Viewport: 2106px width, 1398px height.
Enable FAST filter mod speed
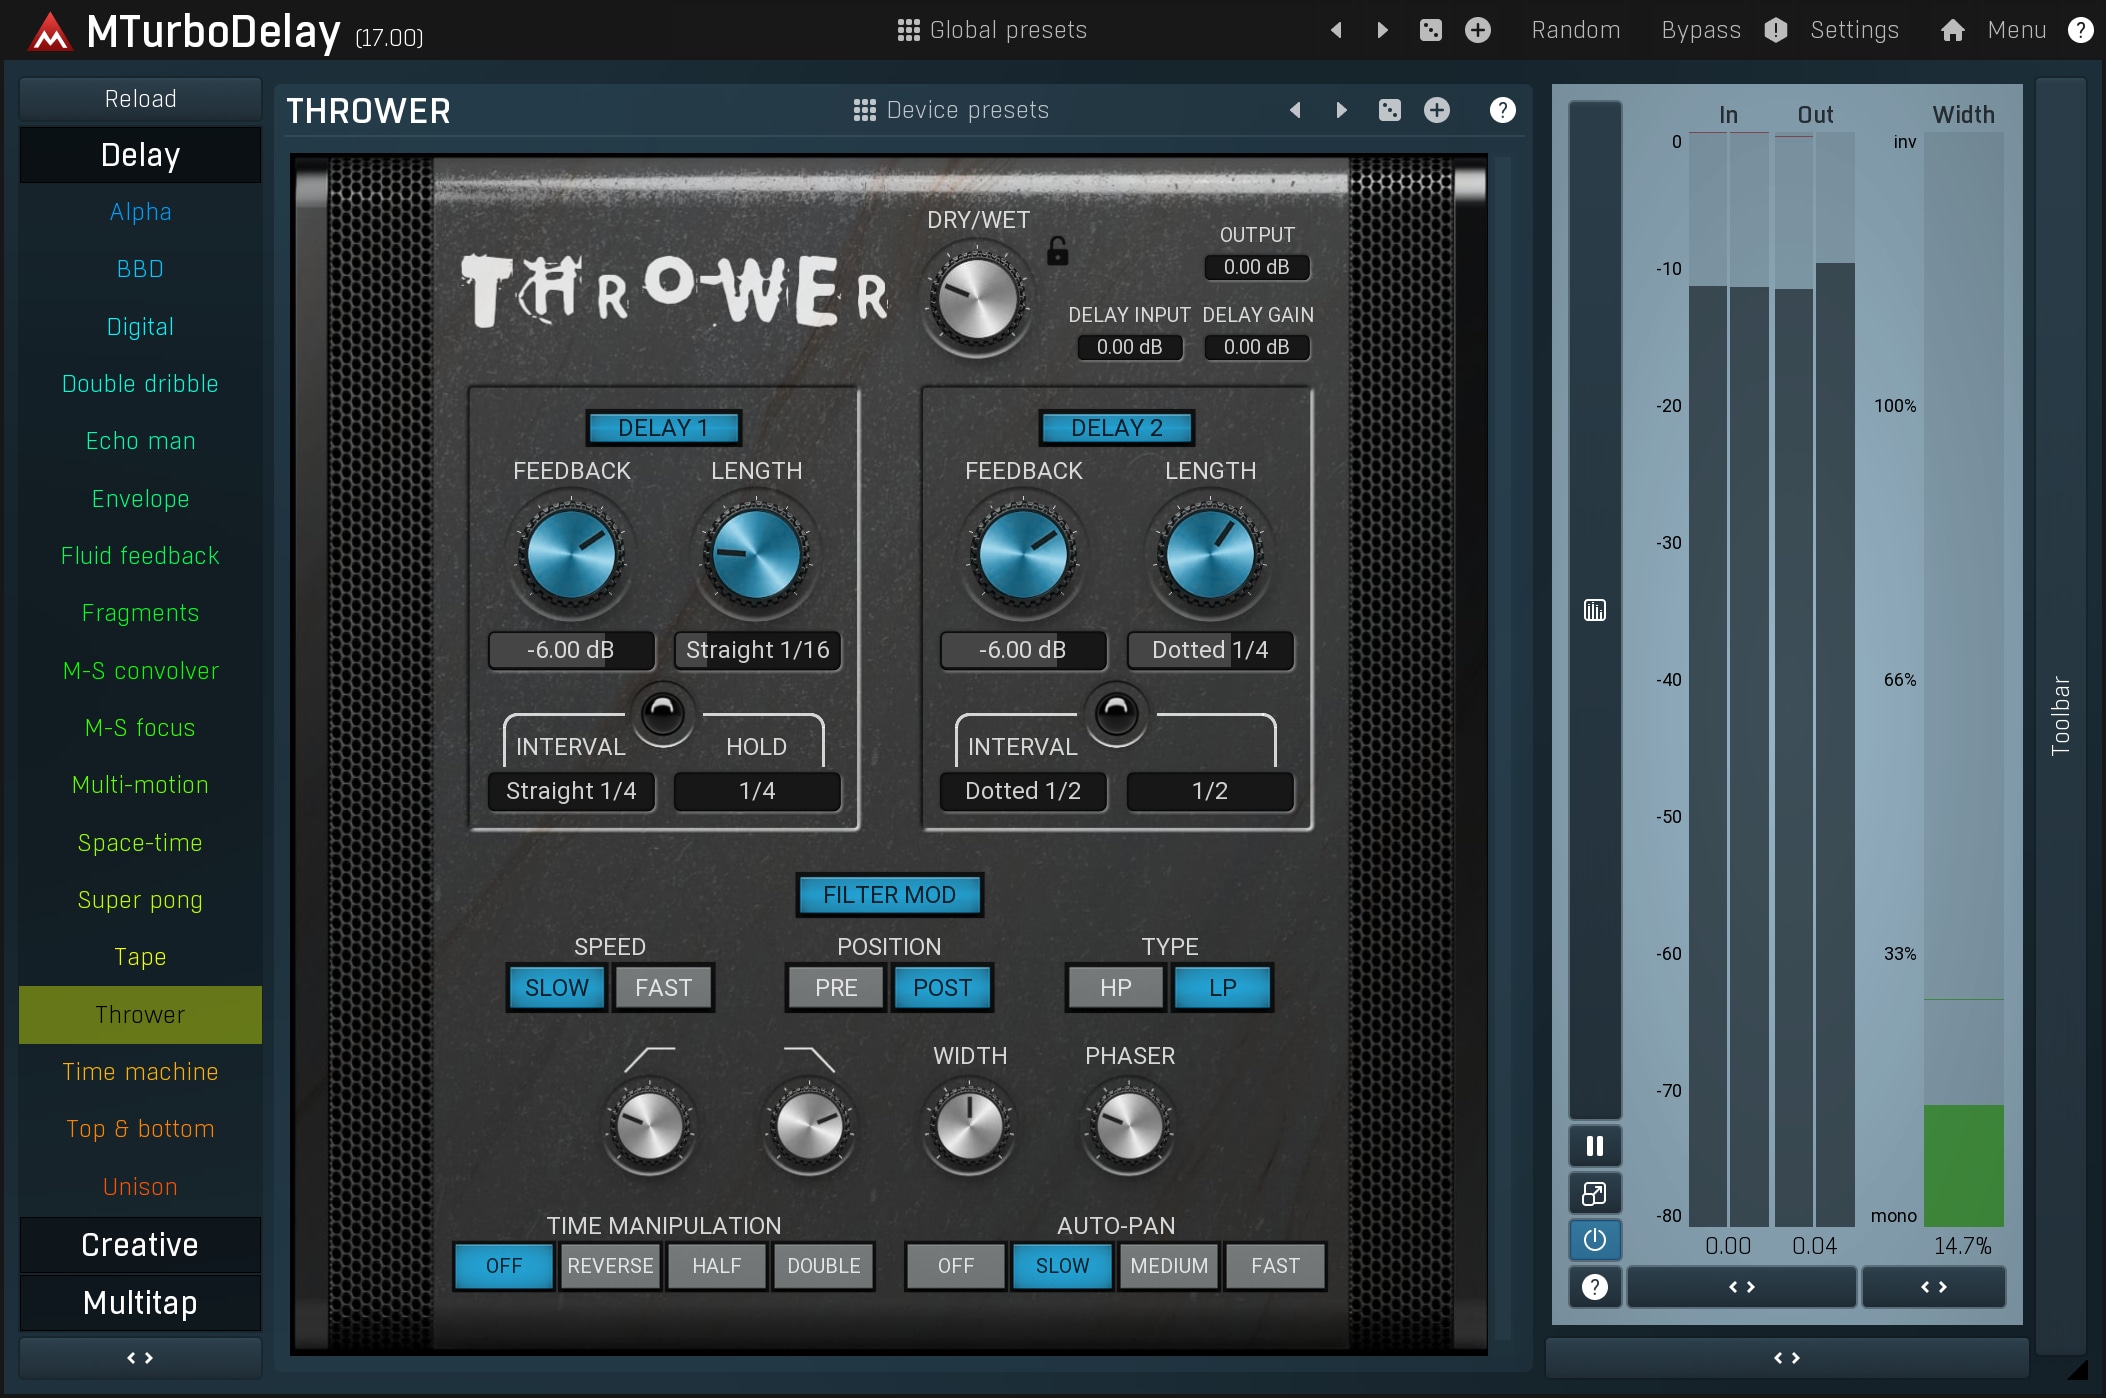point(663,988)
